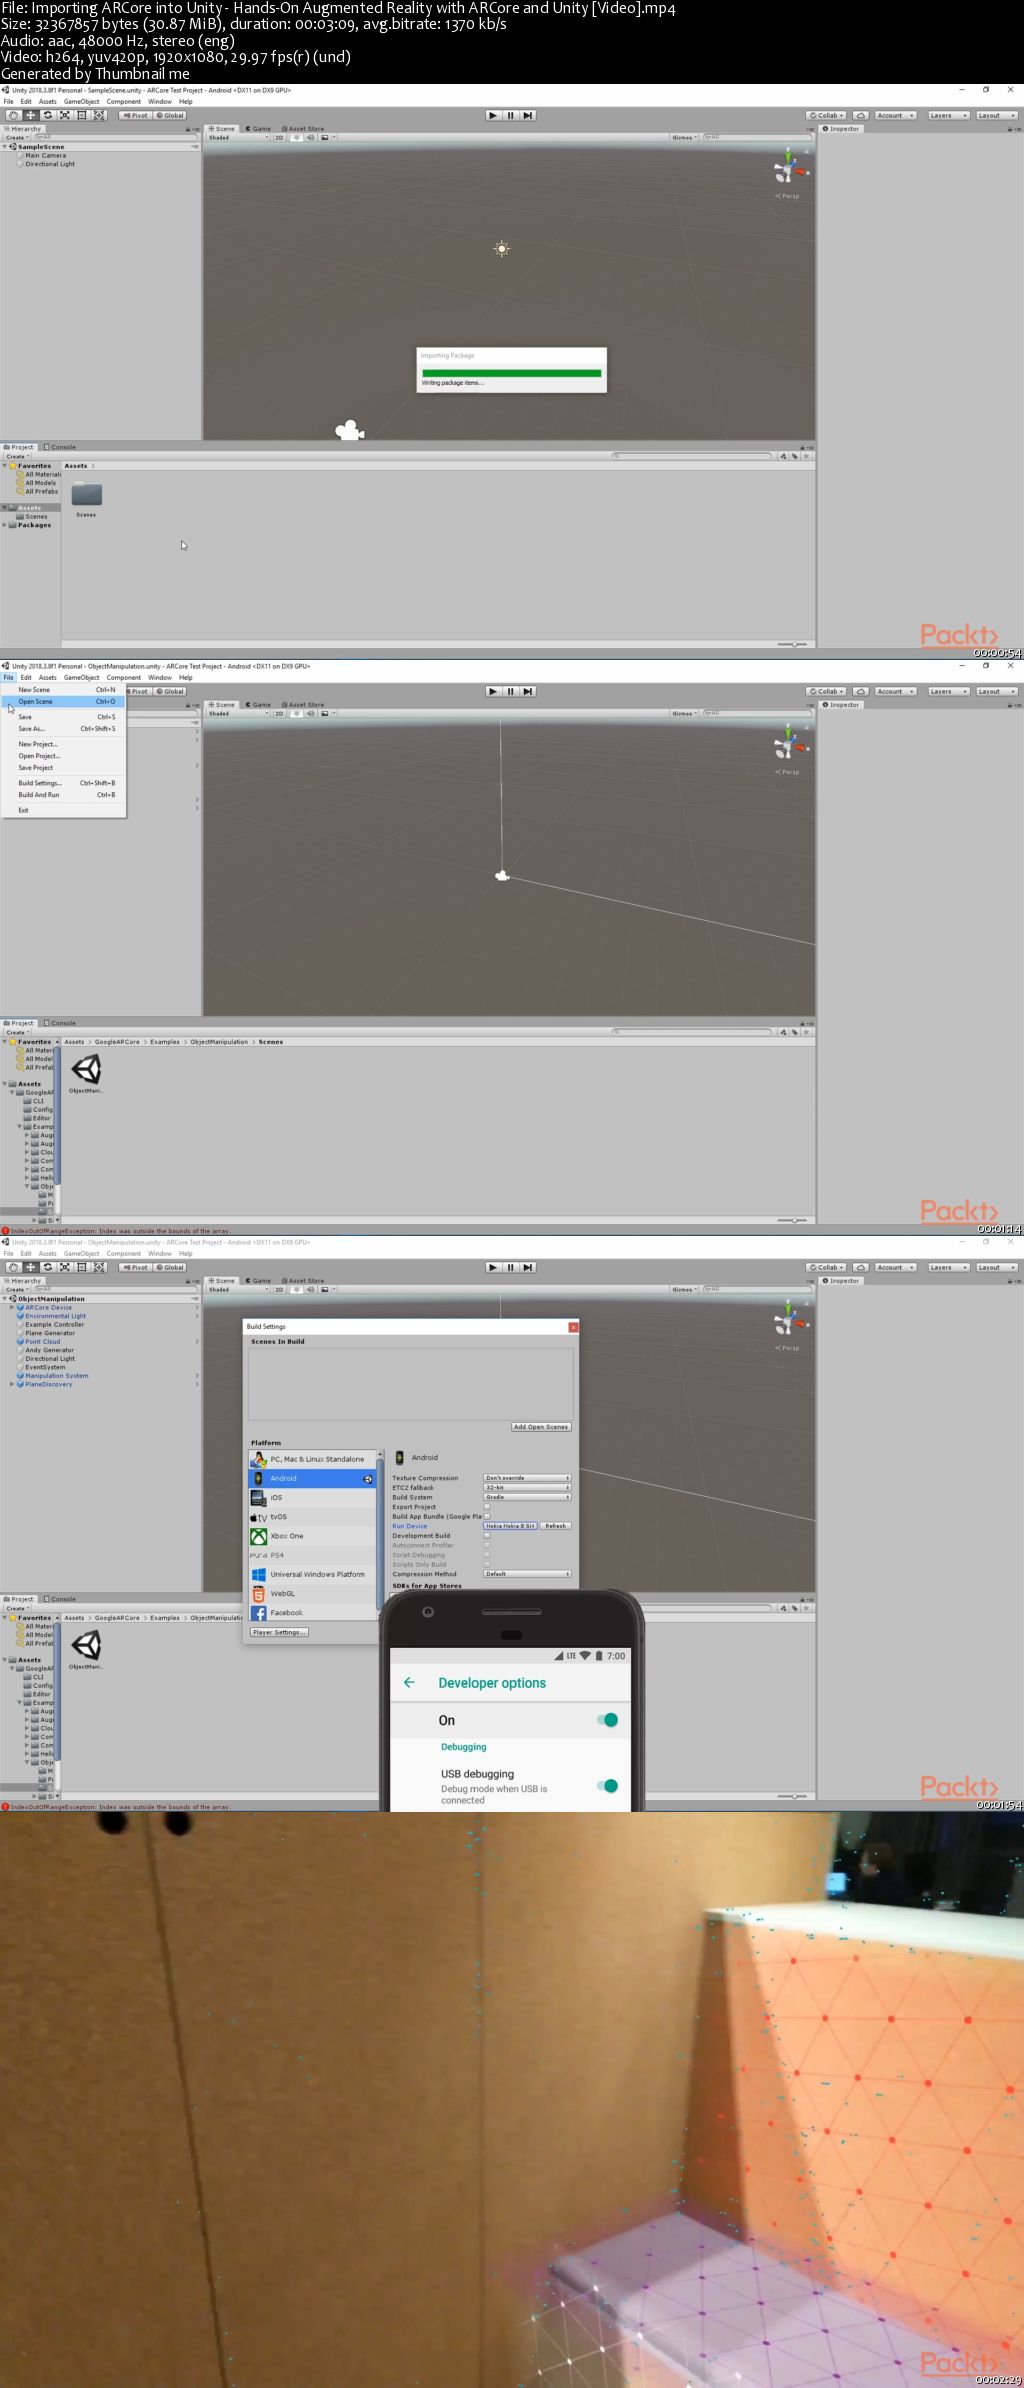The width and height of the screenshot is (1024, 2388).
Task: Click the Pause button in the SampleScene frame
Action: tap(511, 115)
